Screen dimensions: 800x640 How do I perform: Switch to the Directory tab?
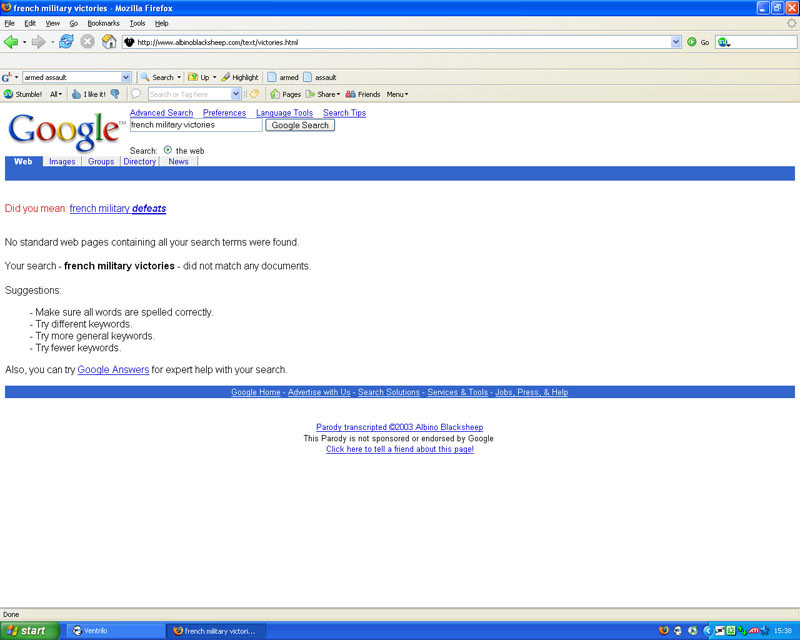(x=139, y=161)
